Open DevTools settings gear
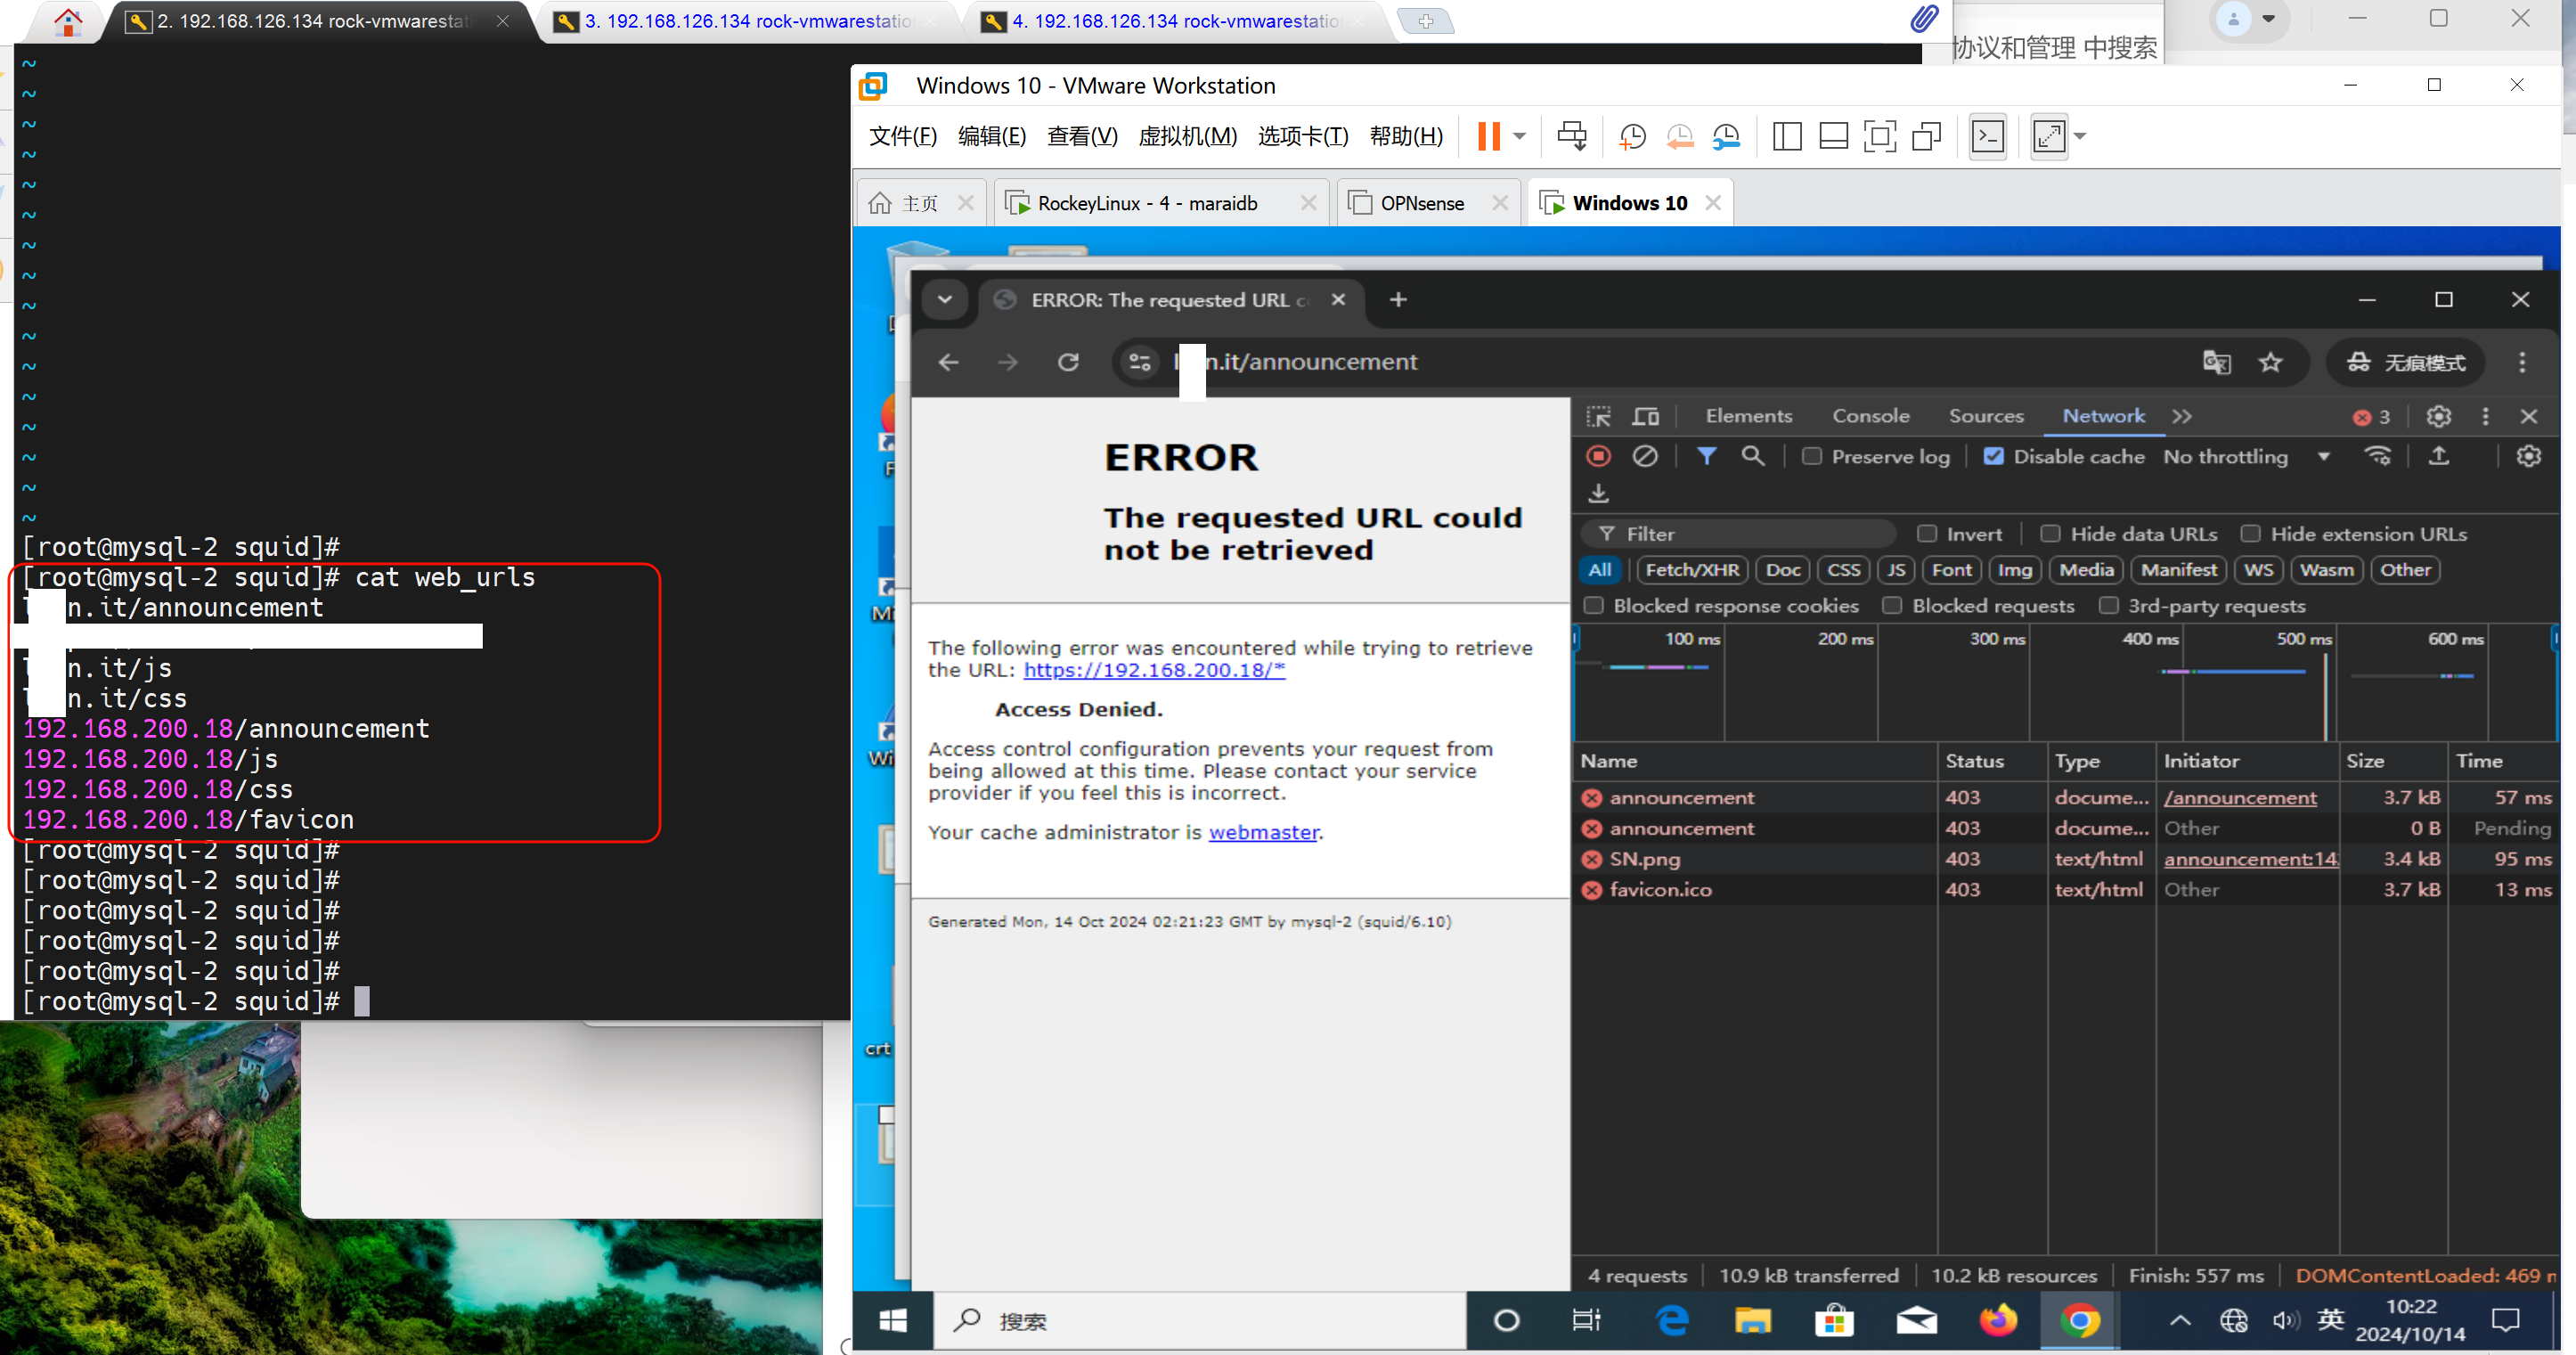Image resolution: width=2576 pixels, height=1355 pixels. pos(2438,416)
